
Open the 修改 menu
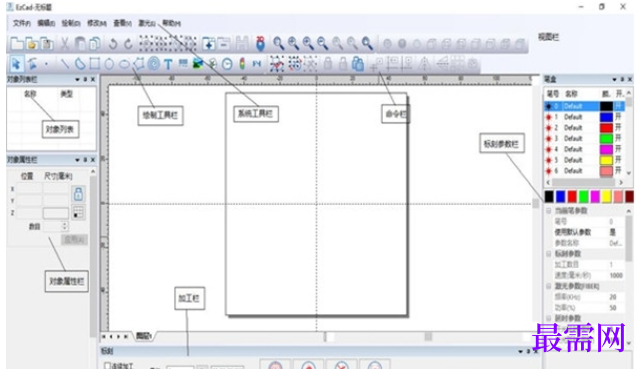click(x=97, y=23)
